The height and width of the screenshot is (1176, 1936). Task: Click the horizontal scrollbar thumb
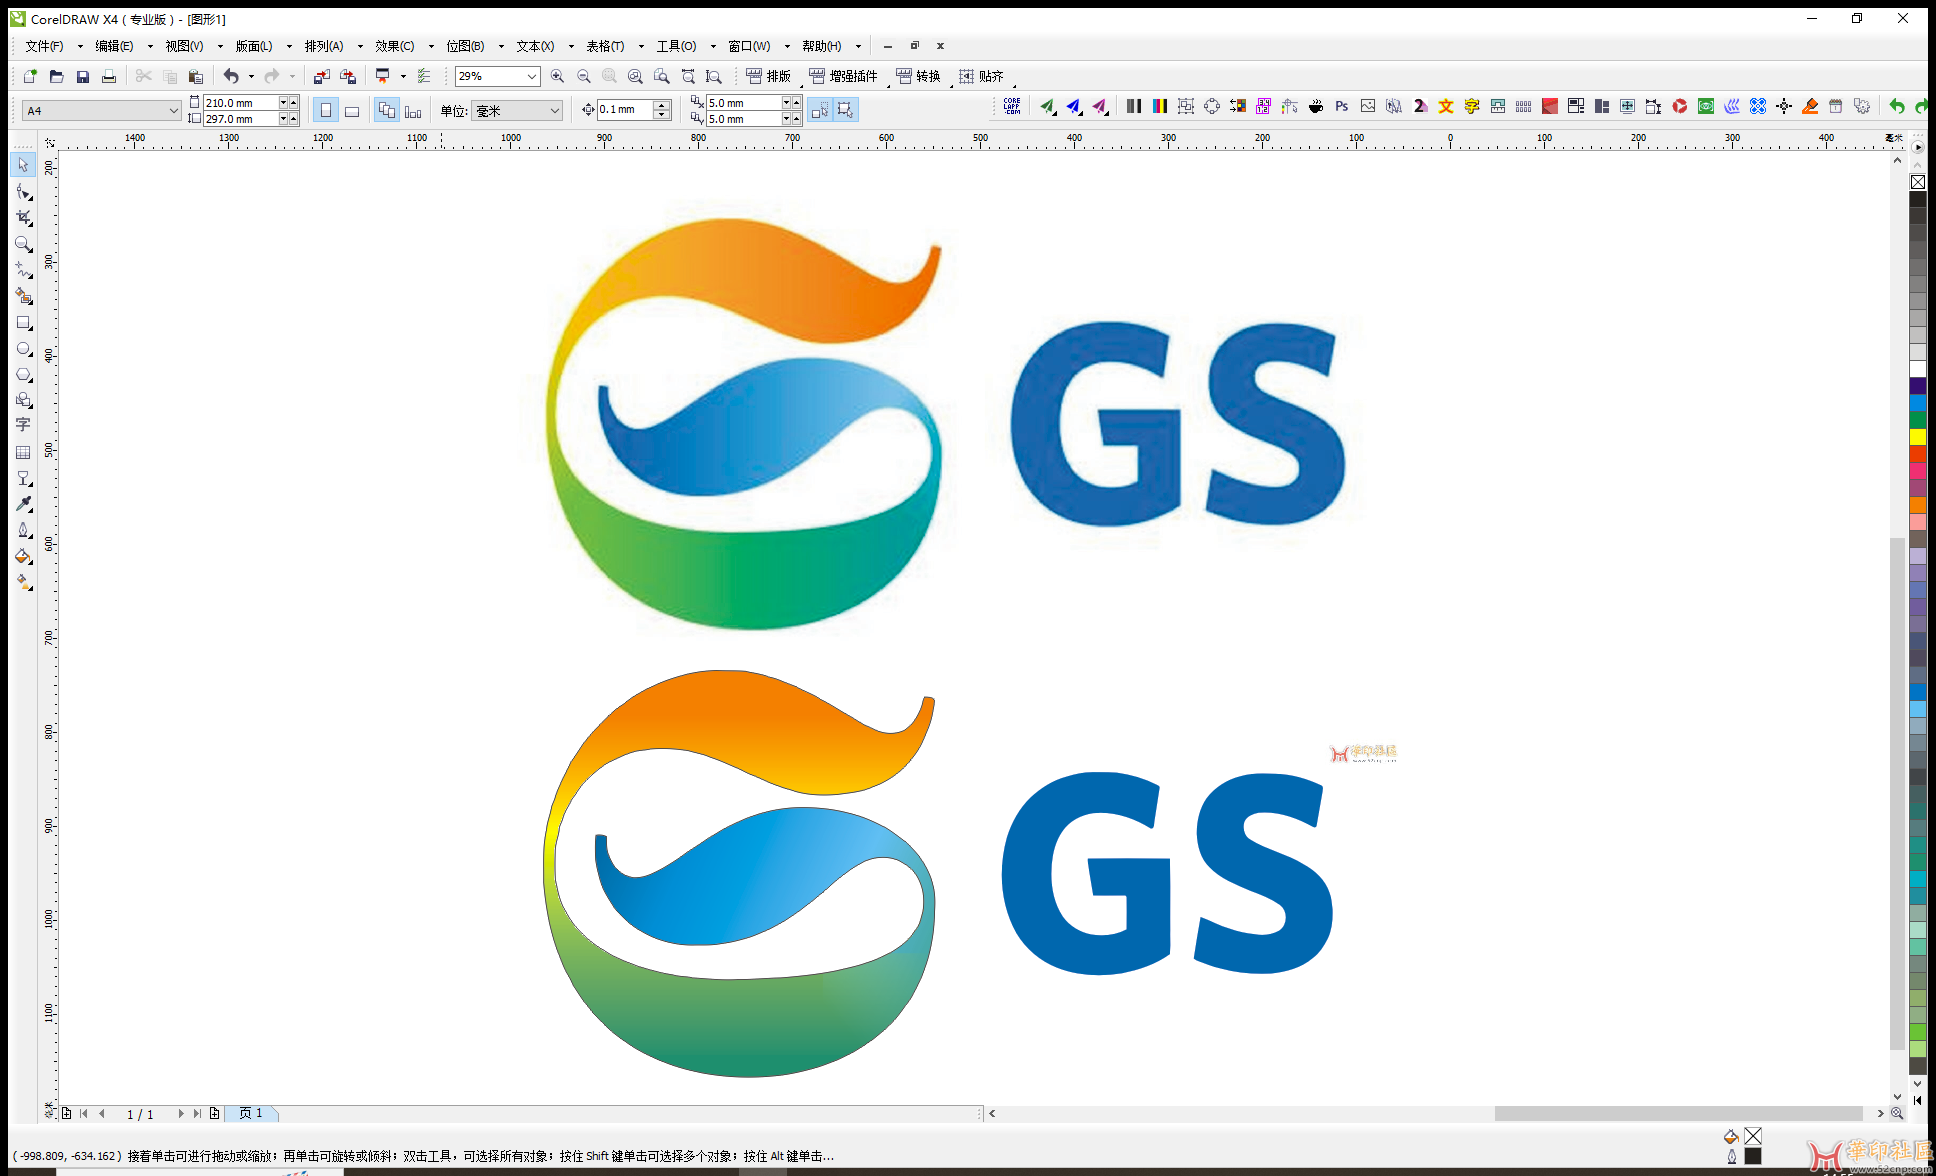pos(1679,1113)
